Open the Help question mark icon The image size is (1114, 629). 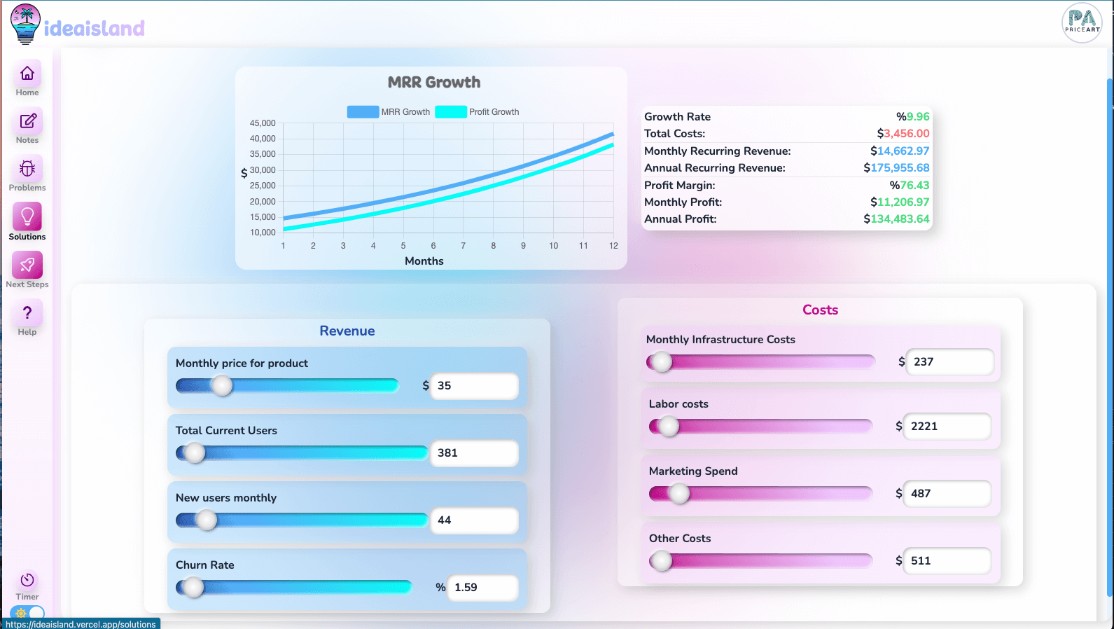27,313
